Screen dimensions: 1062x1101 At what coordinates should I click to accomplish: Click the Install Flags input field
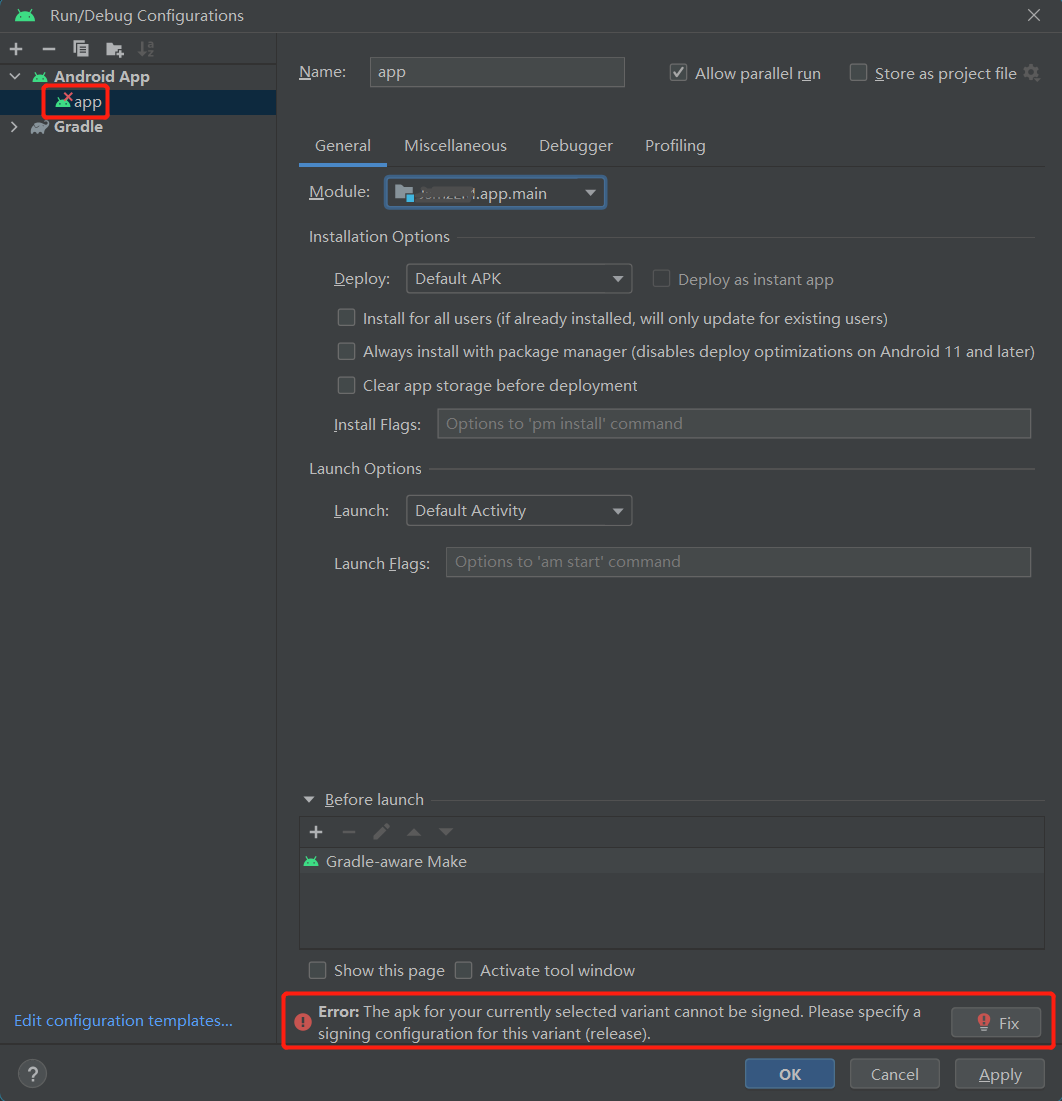pyautogui.click(x=733, y=424)
